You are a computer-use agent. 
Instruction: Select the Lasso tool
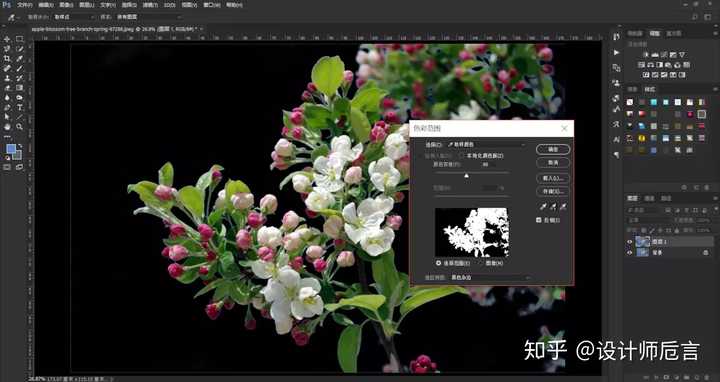point(7,49)
